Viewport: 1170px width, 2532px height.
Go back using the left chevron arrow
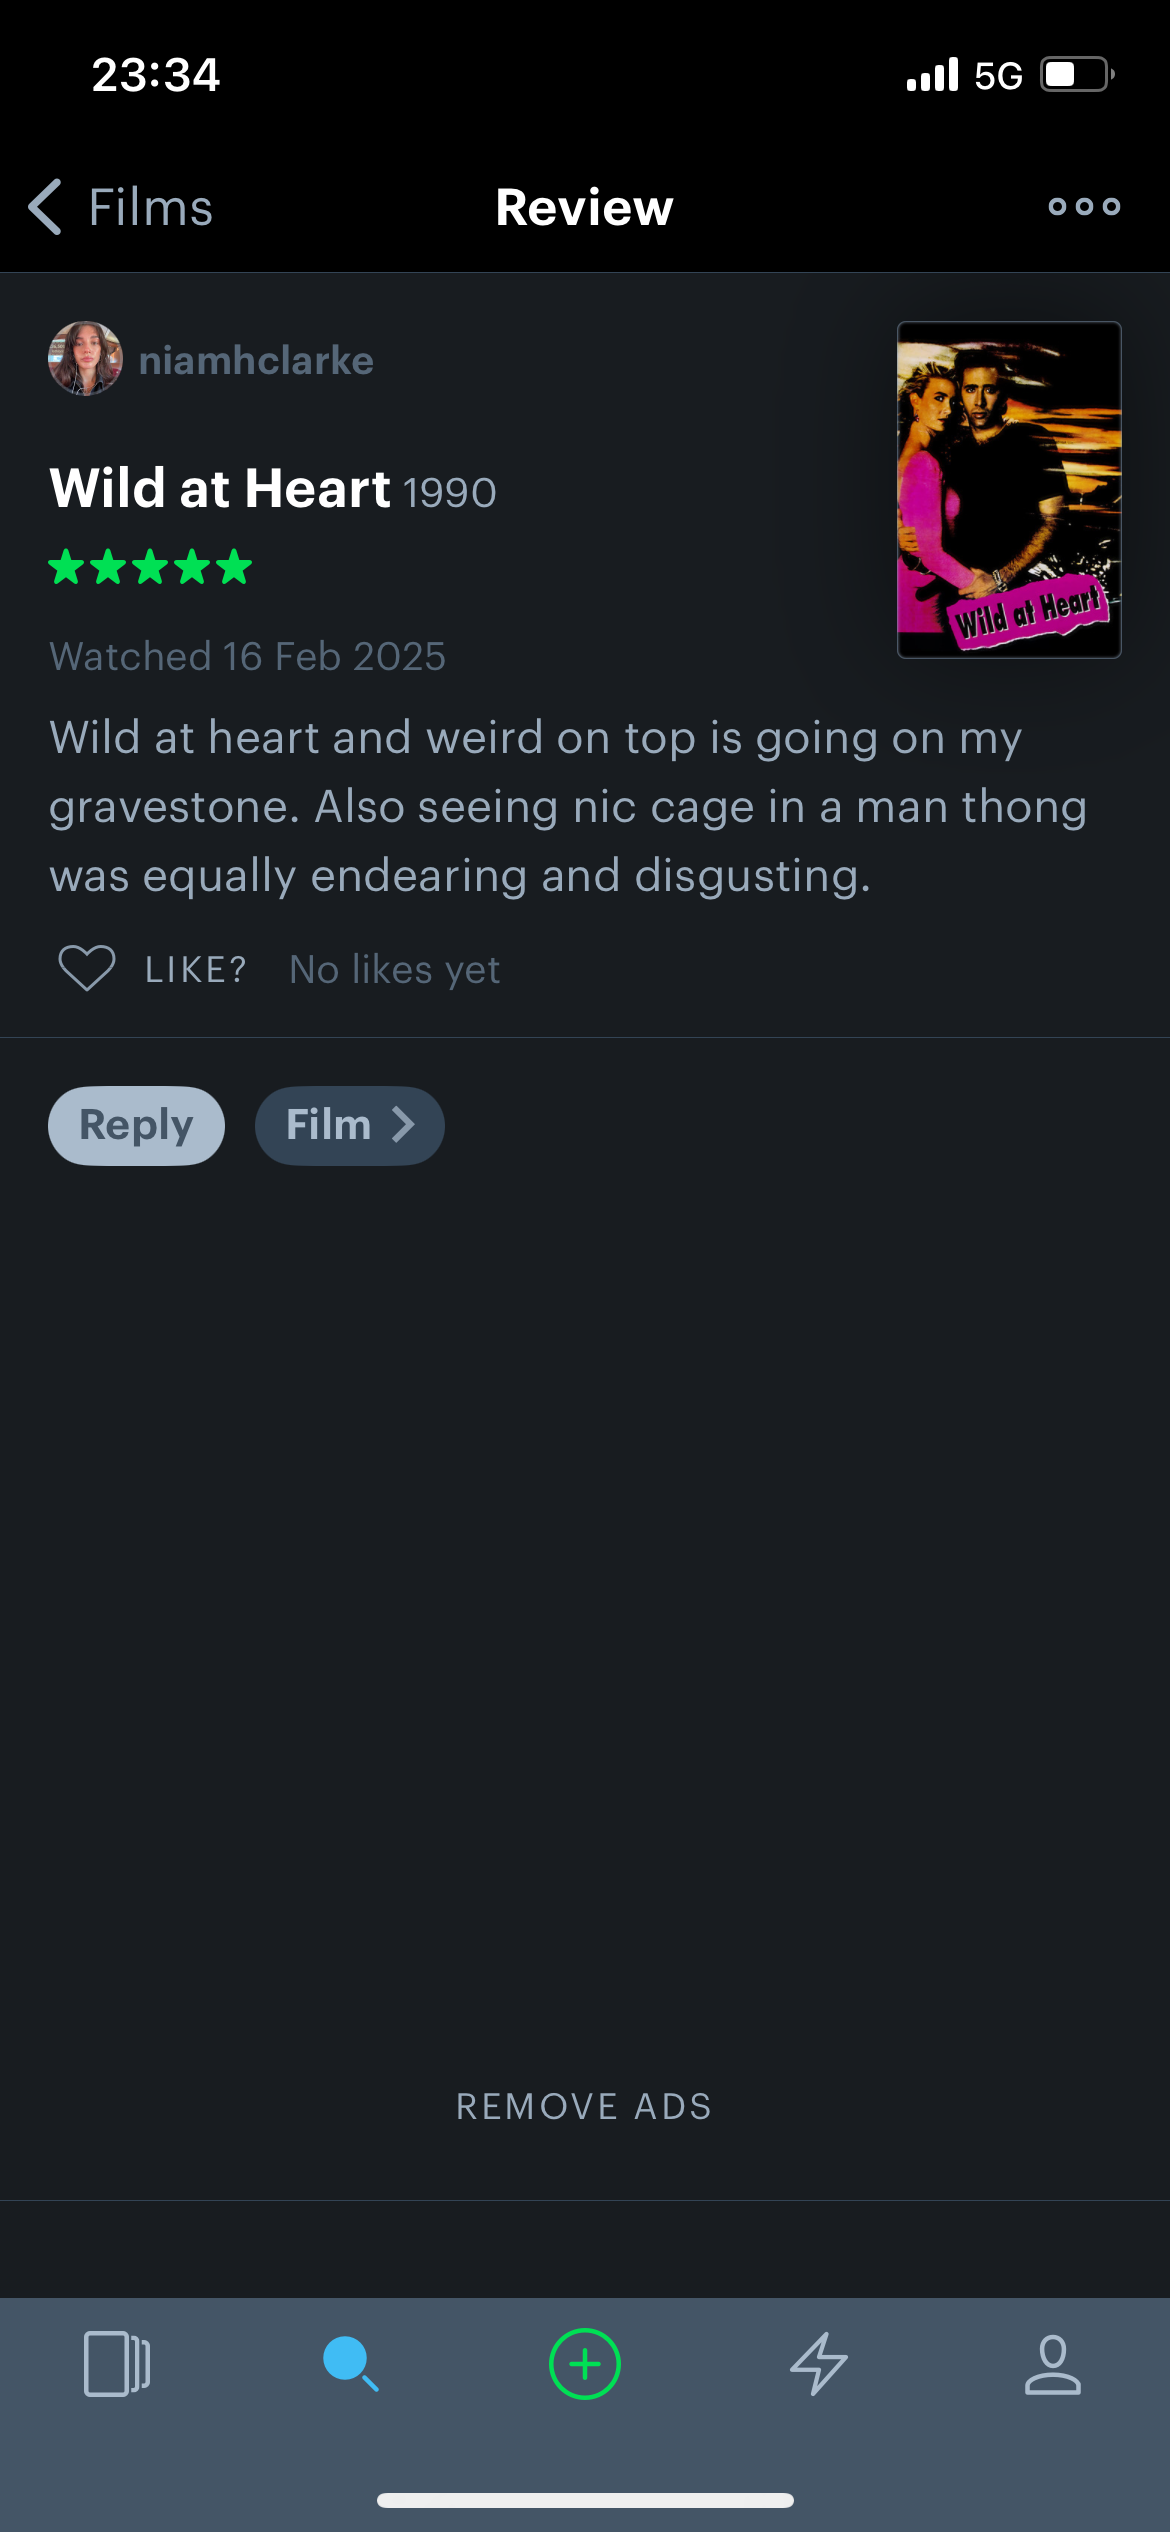[45, 207]
